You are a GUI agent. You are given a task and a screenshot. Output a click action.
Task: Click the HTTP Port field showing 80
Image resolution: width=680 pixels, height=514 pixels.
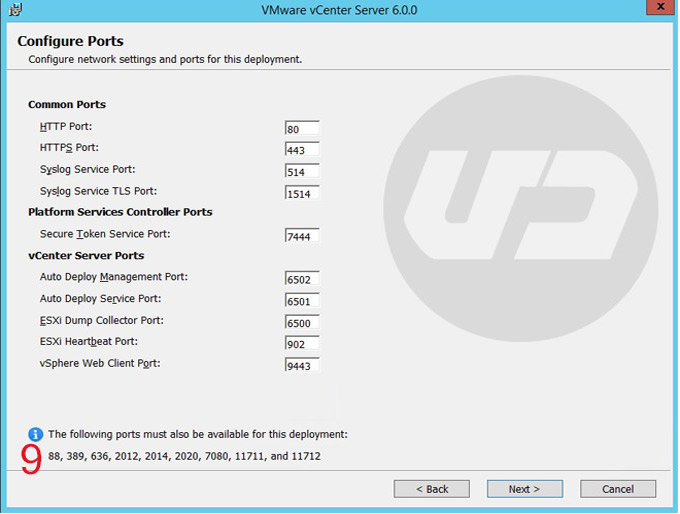click(x=302, y=128)
